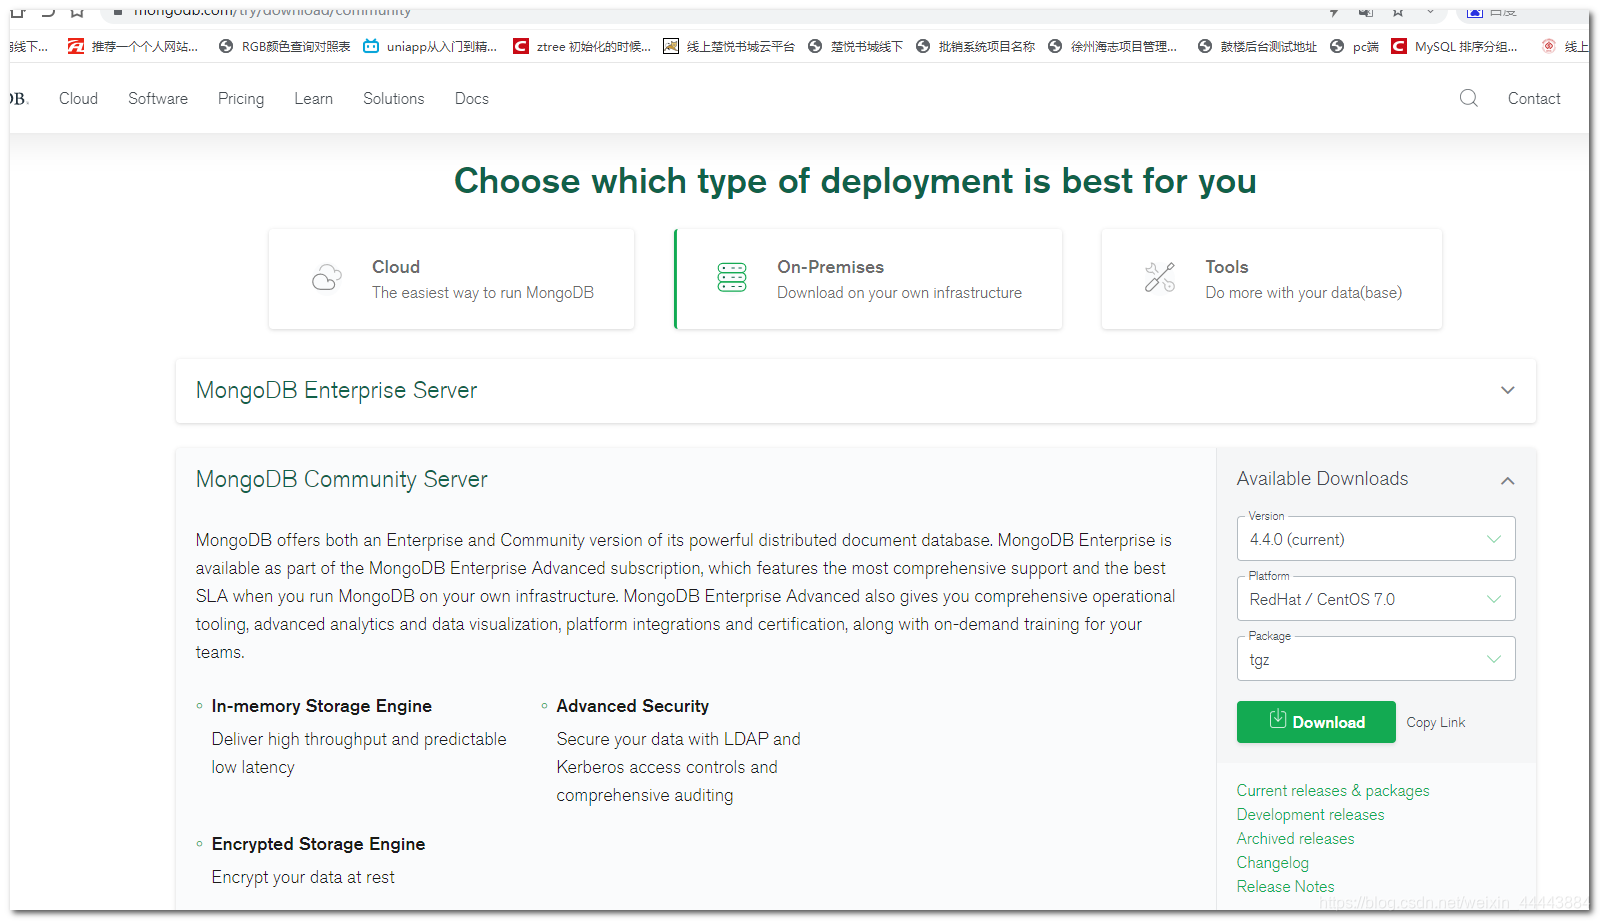Click the Cloud card icon
The width and height of the screenshot is (1600, 921).
coord(327,278)
